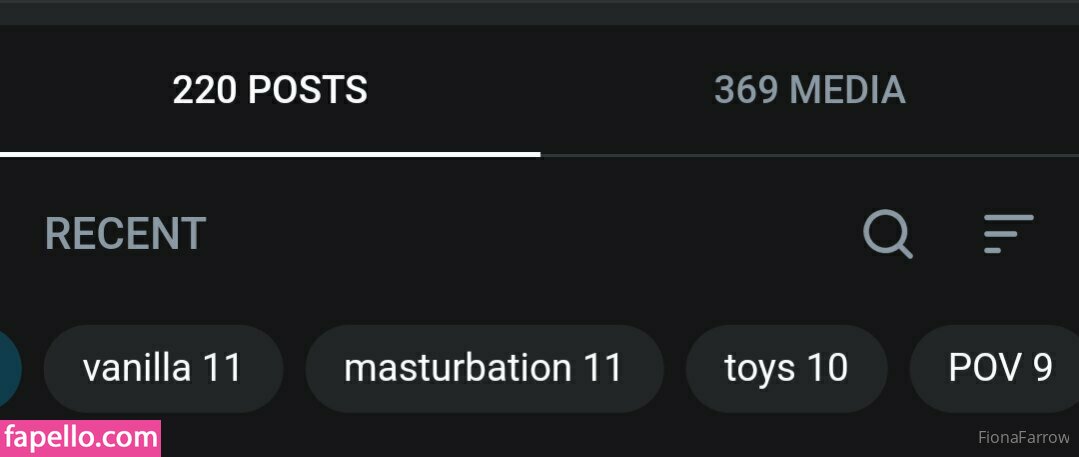Click the fapello.com watermark link
The width and height of the screenshot is (1079, 457).
point(81,438)
